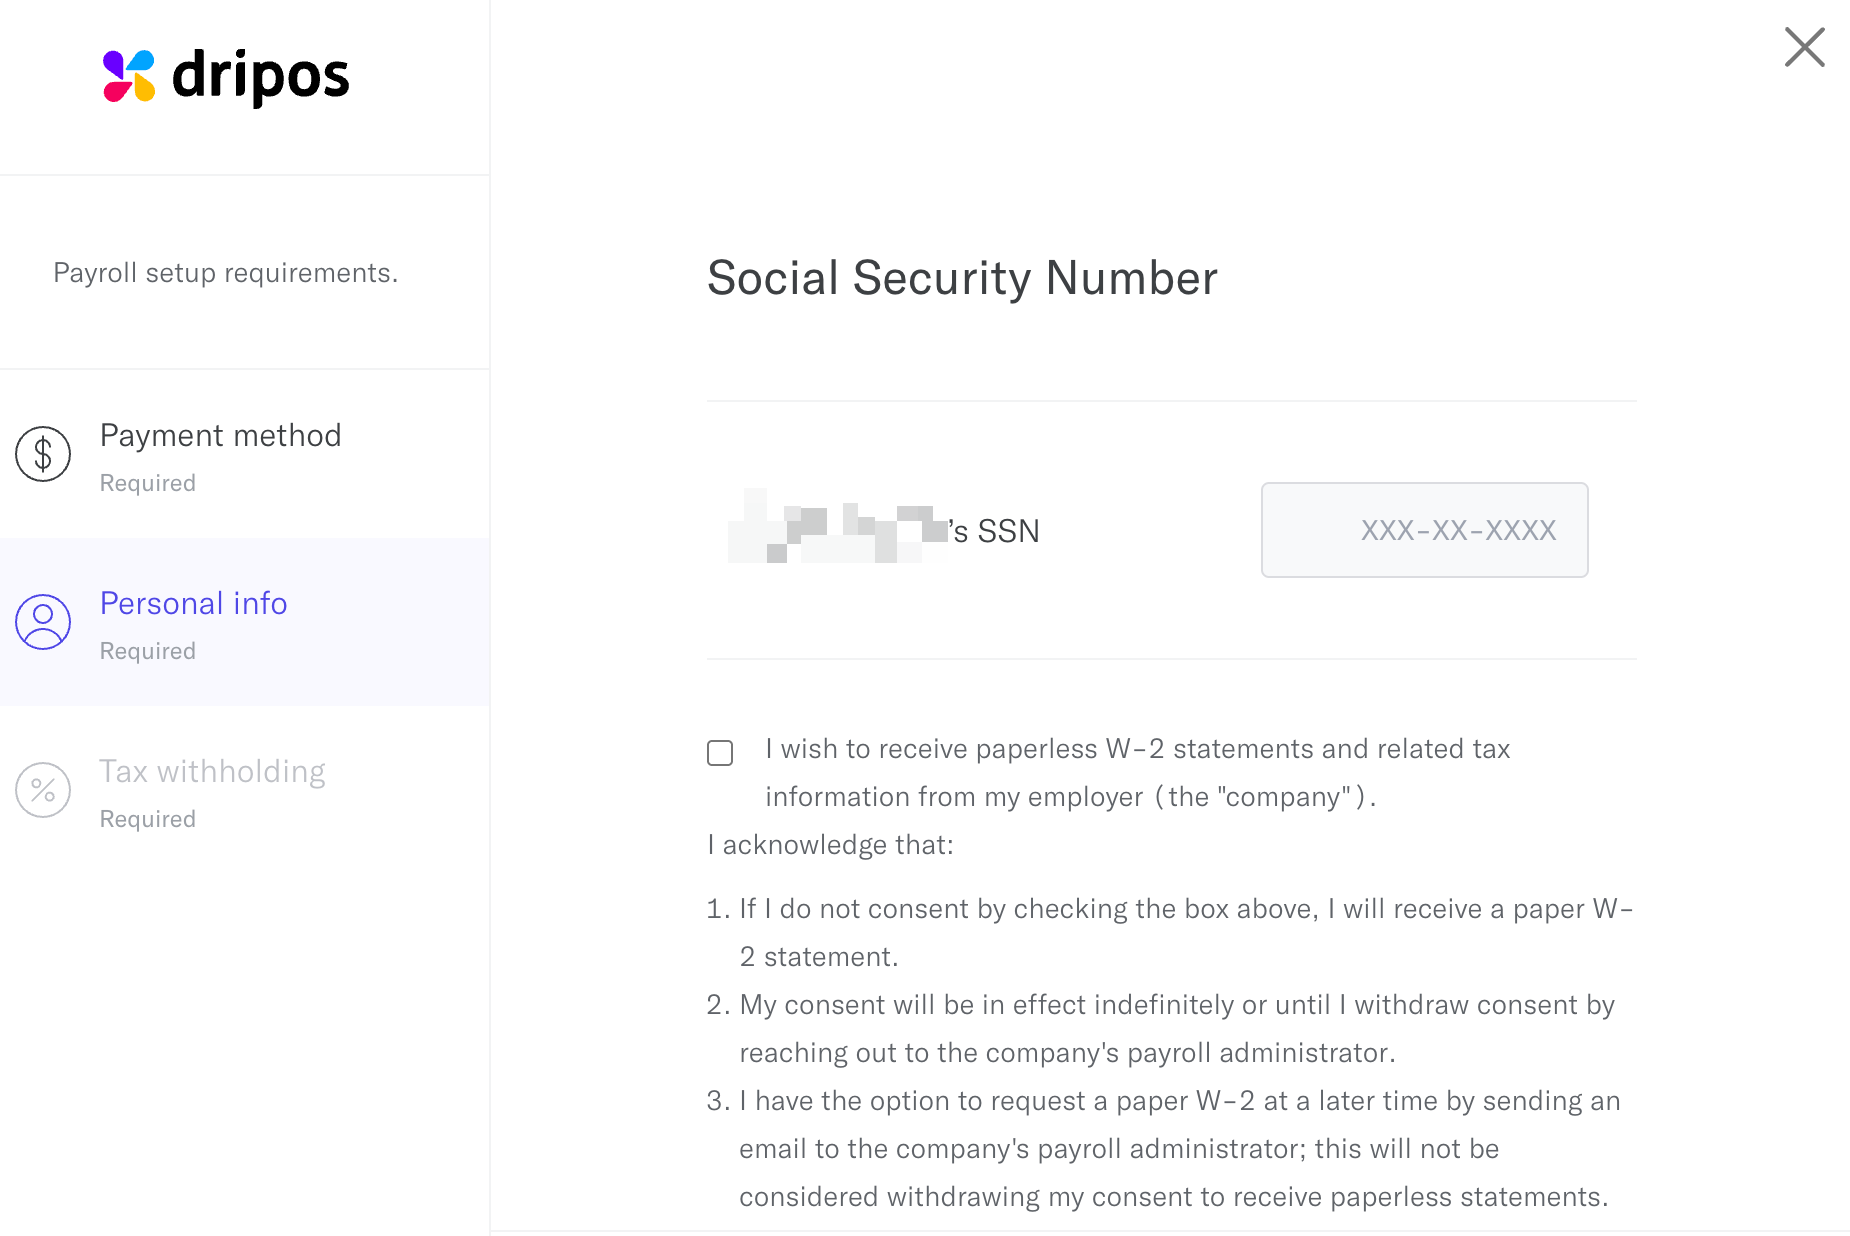
Task: Click the "'s SSN" field label
Action: [x=995, y=531]
